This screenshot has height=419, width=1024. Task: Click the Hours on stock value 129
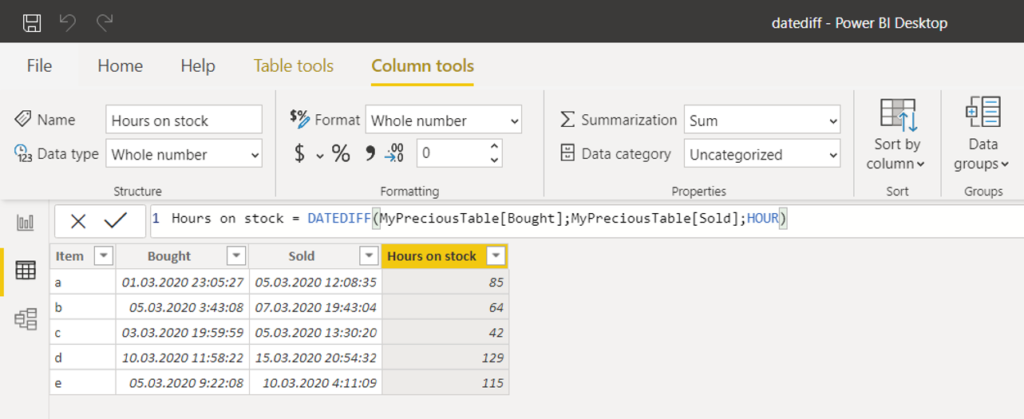[445, 358]
